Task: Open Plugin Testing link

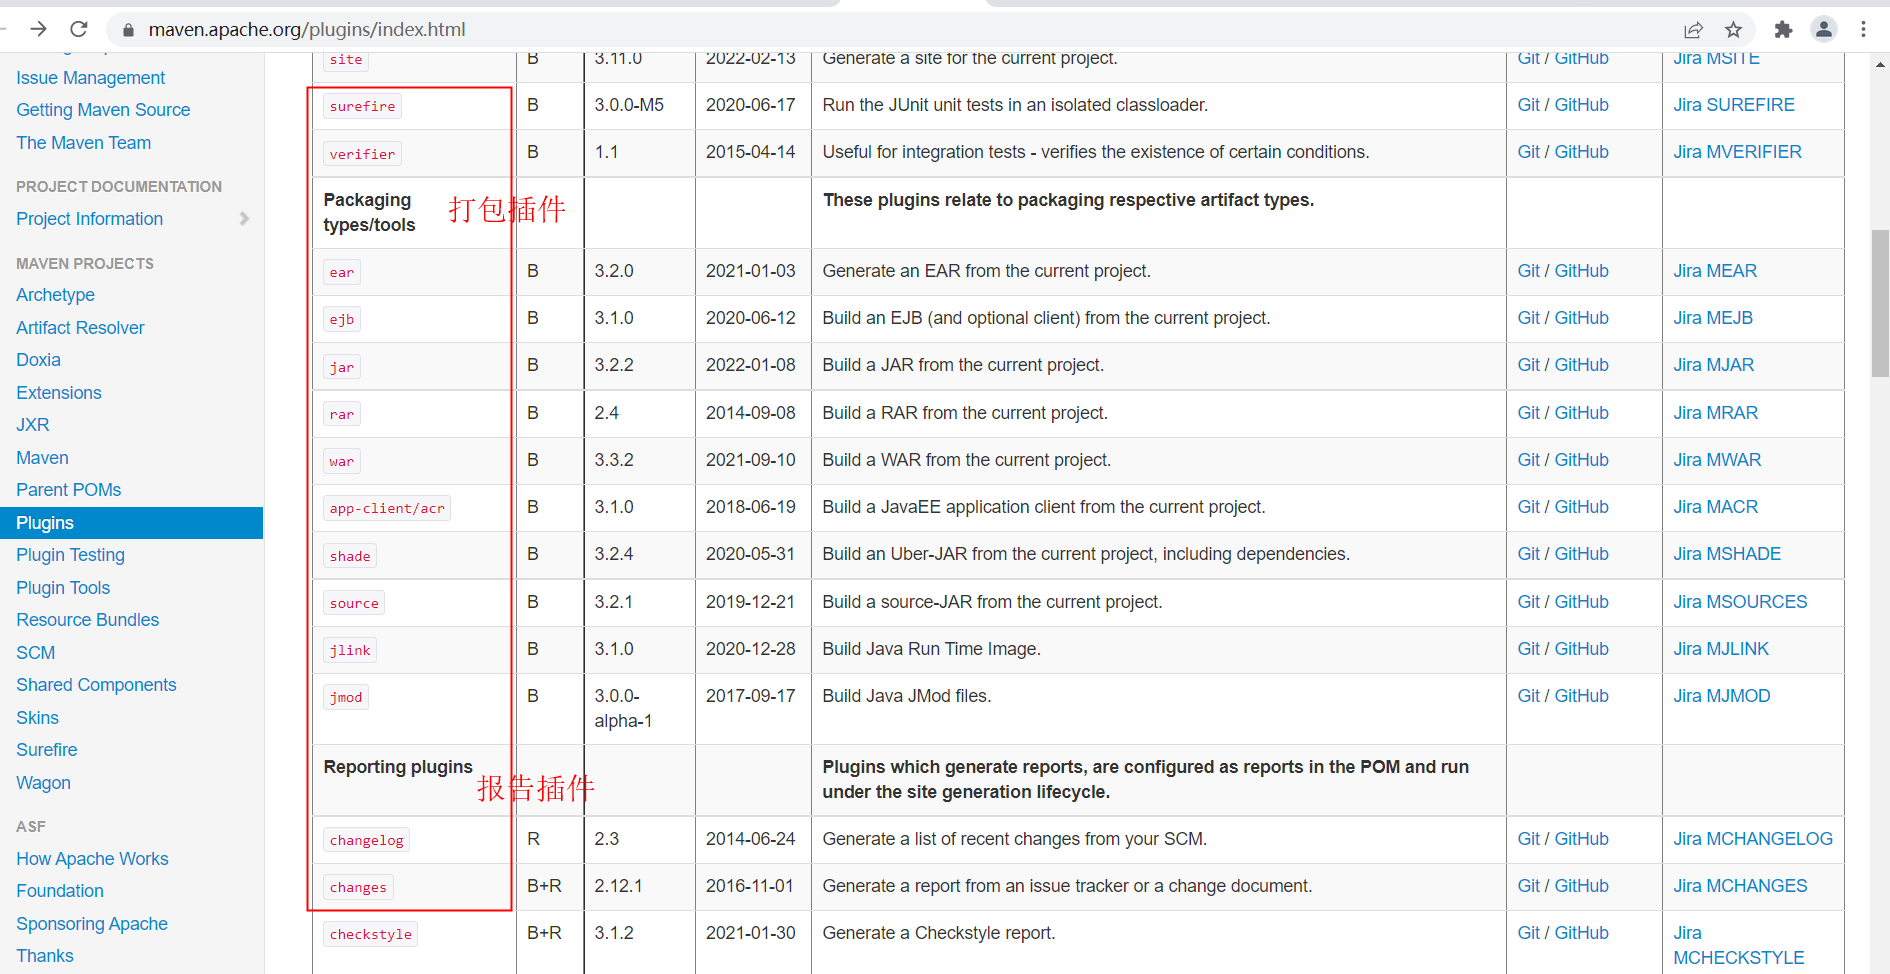Action: (70, 555)
